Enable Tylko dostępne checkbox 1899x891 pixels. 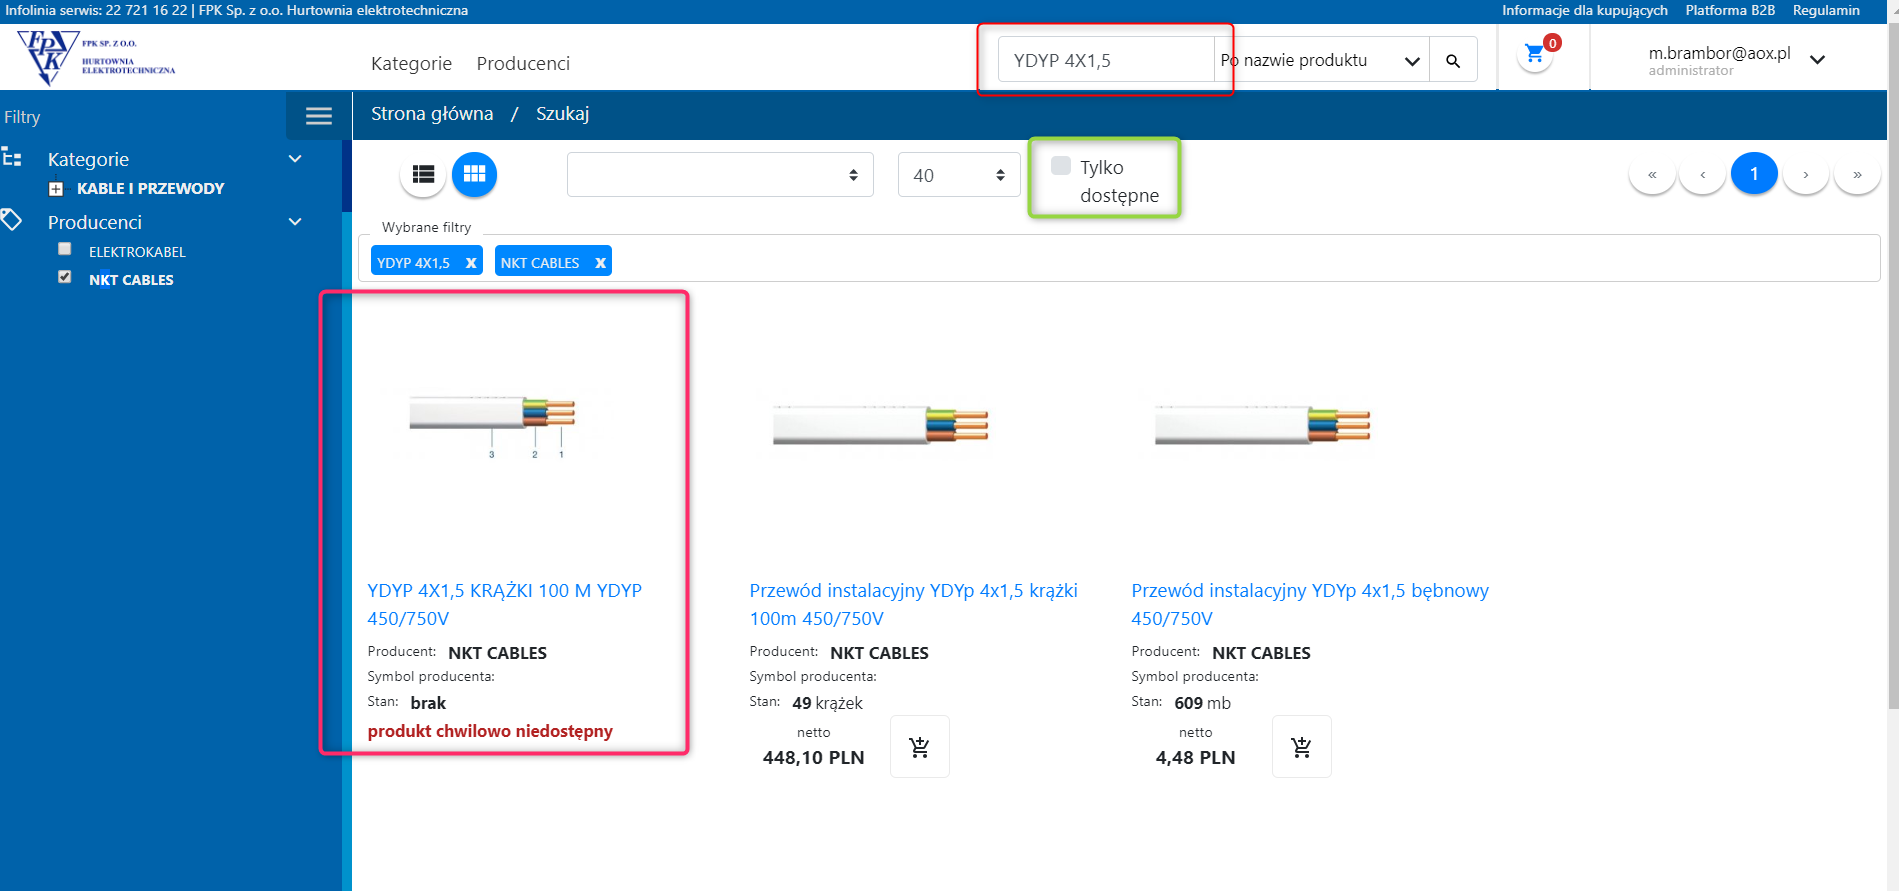(1061, 166)
